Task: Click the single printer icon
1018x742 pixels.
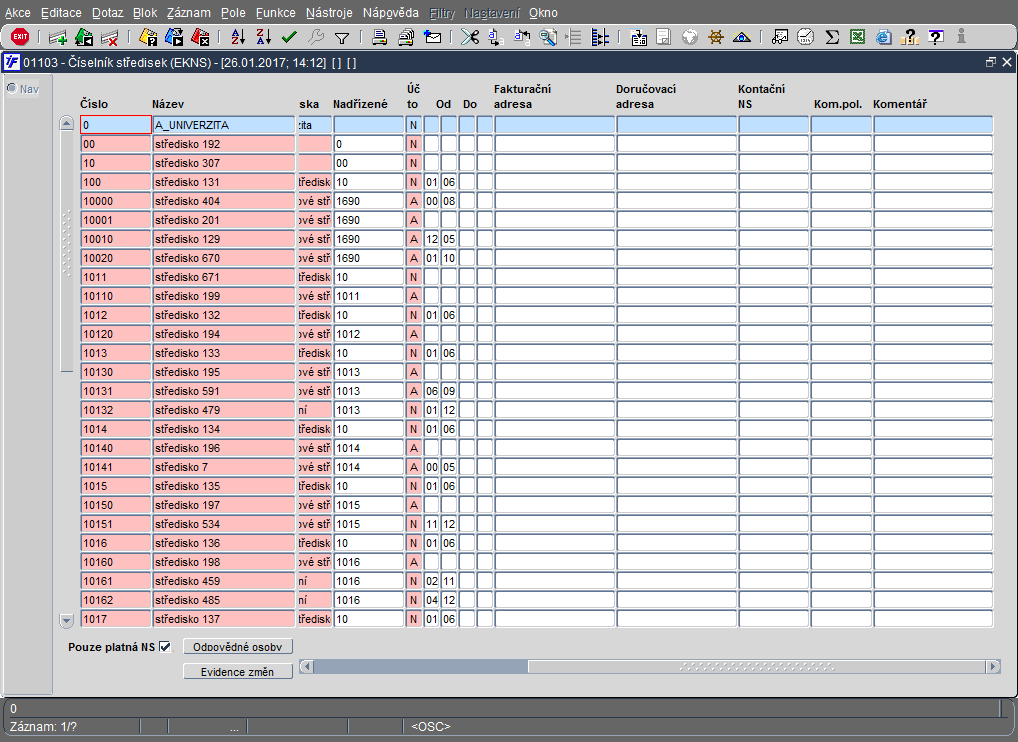Action: pyautogui.click(x=379, y=38)
